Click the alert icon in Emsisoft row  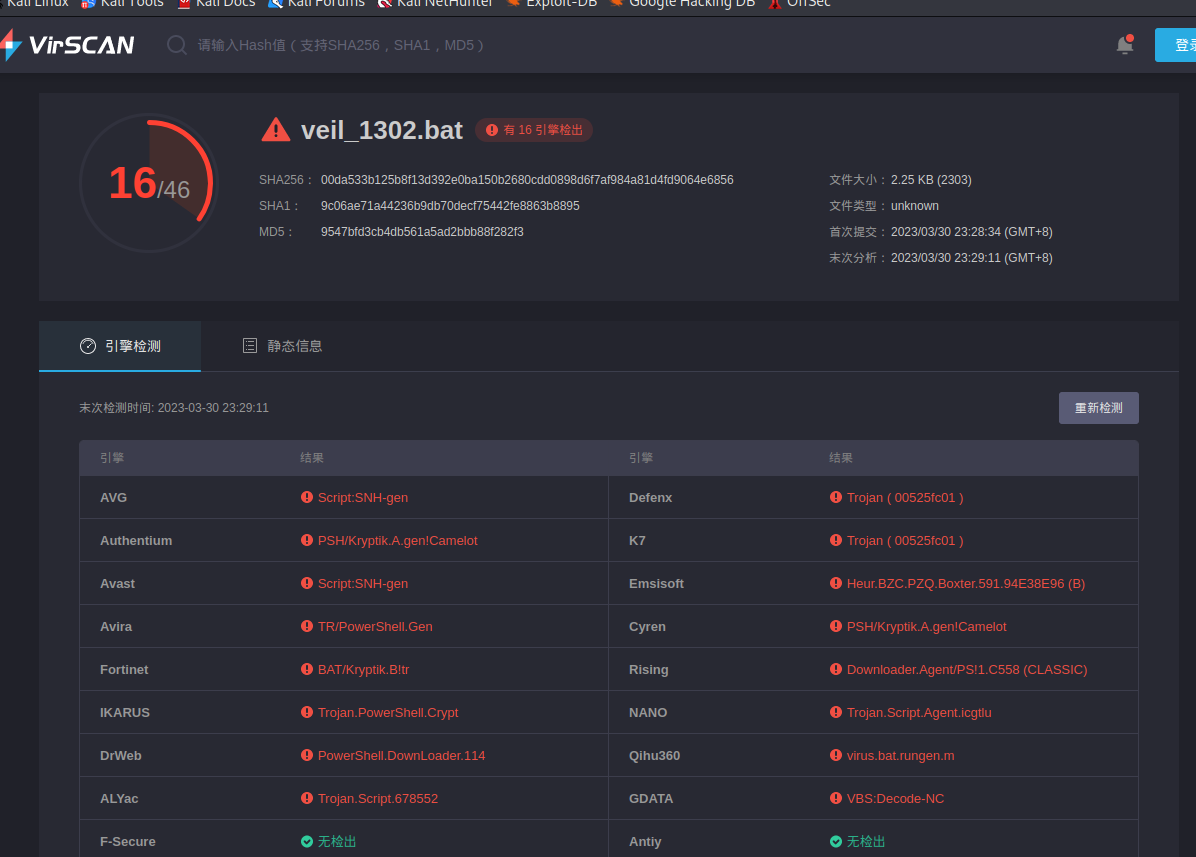[x=836, y=583]
